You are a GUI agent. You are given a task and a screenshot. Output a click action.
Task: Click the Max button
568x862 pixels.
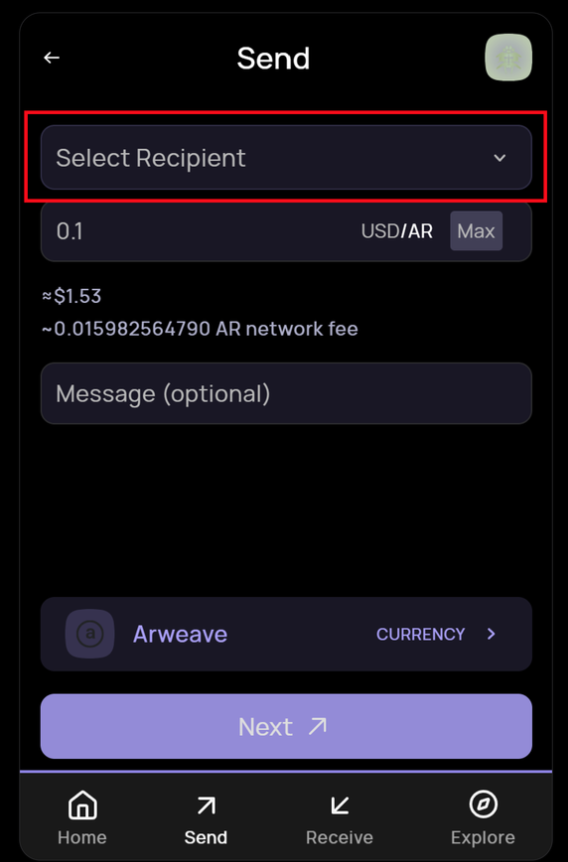(476, 231)
